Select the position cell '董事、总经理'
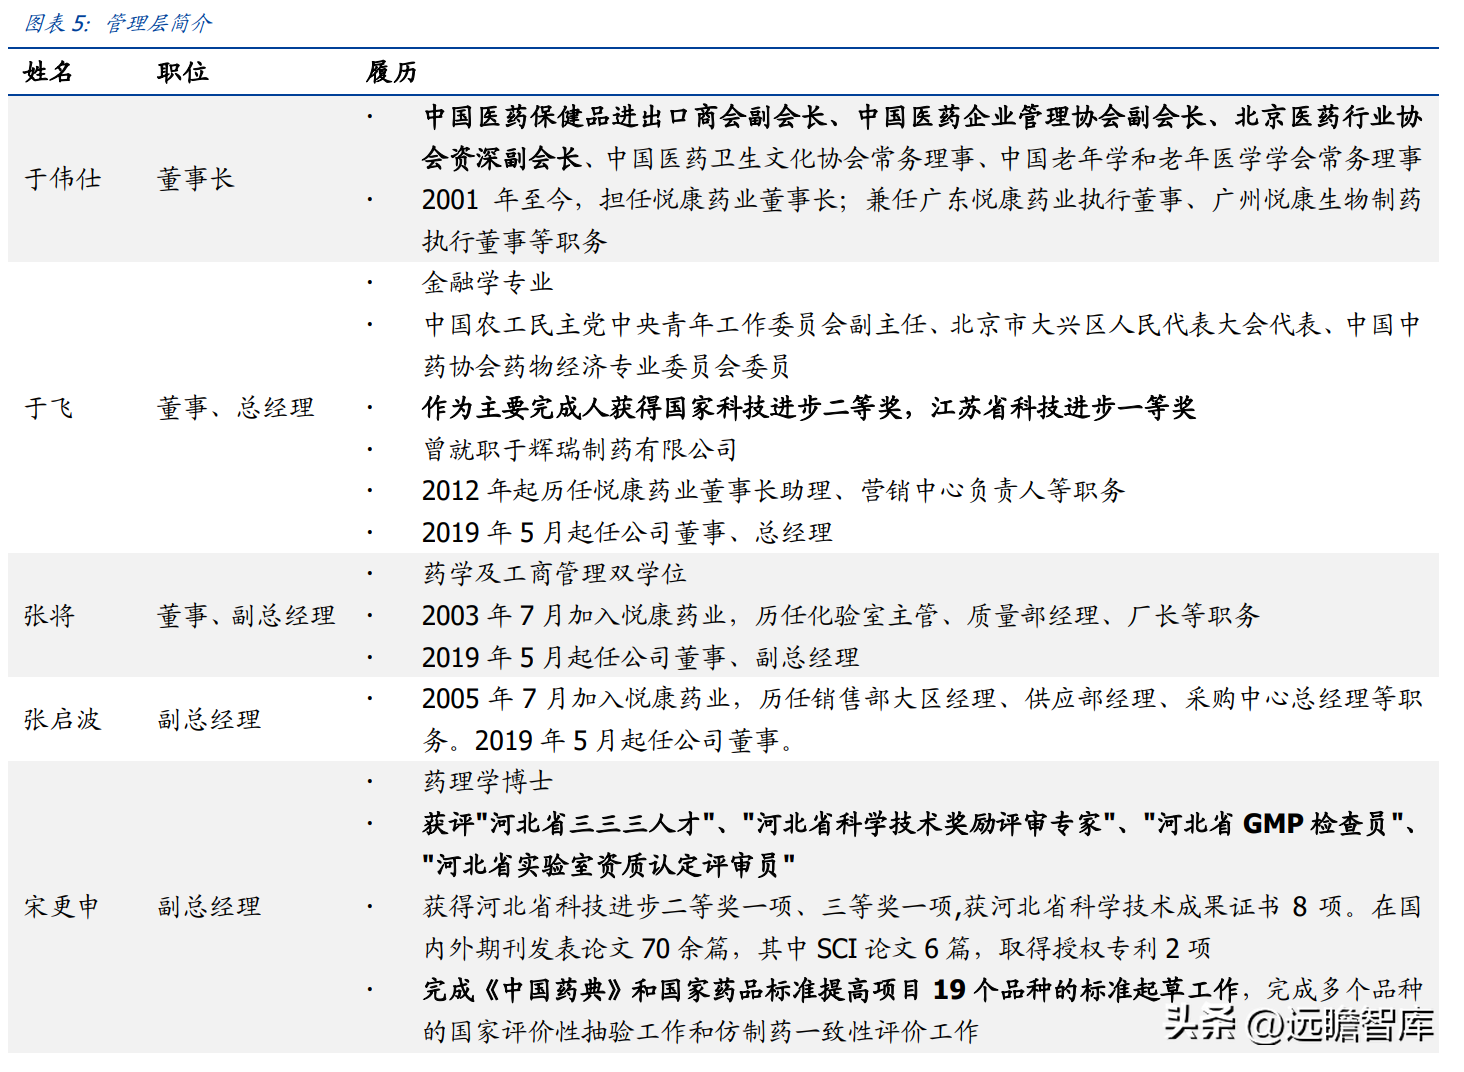The width and height of the screenshot is (1464, 1072). (236, 408)
